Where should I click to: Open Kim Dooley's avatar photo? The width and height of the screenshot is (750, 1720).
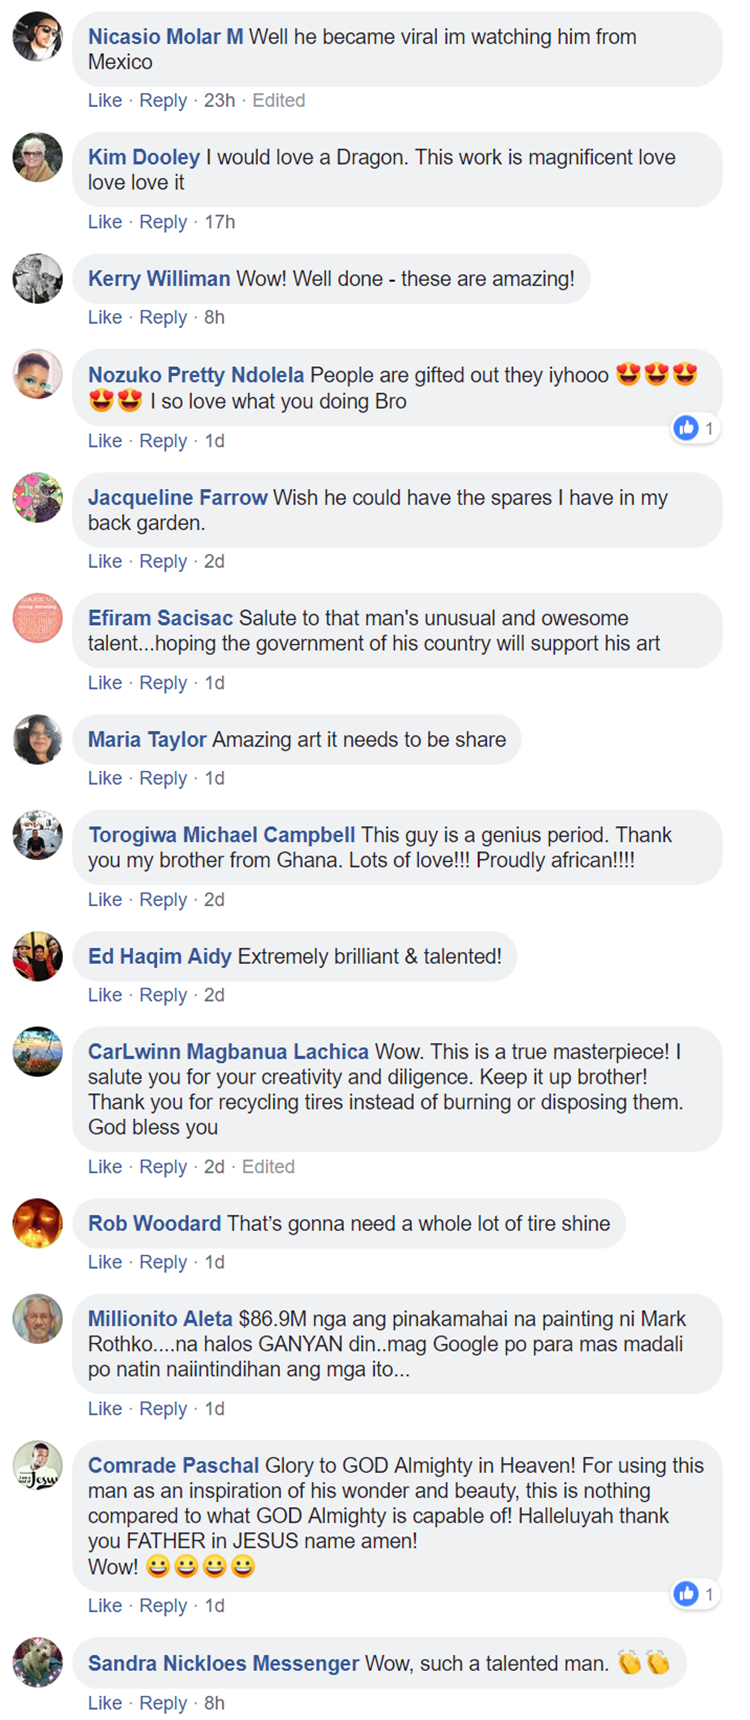click(x=37, y=158)
